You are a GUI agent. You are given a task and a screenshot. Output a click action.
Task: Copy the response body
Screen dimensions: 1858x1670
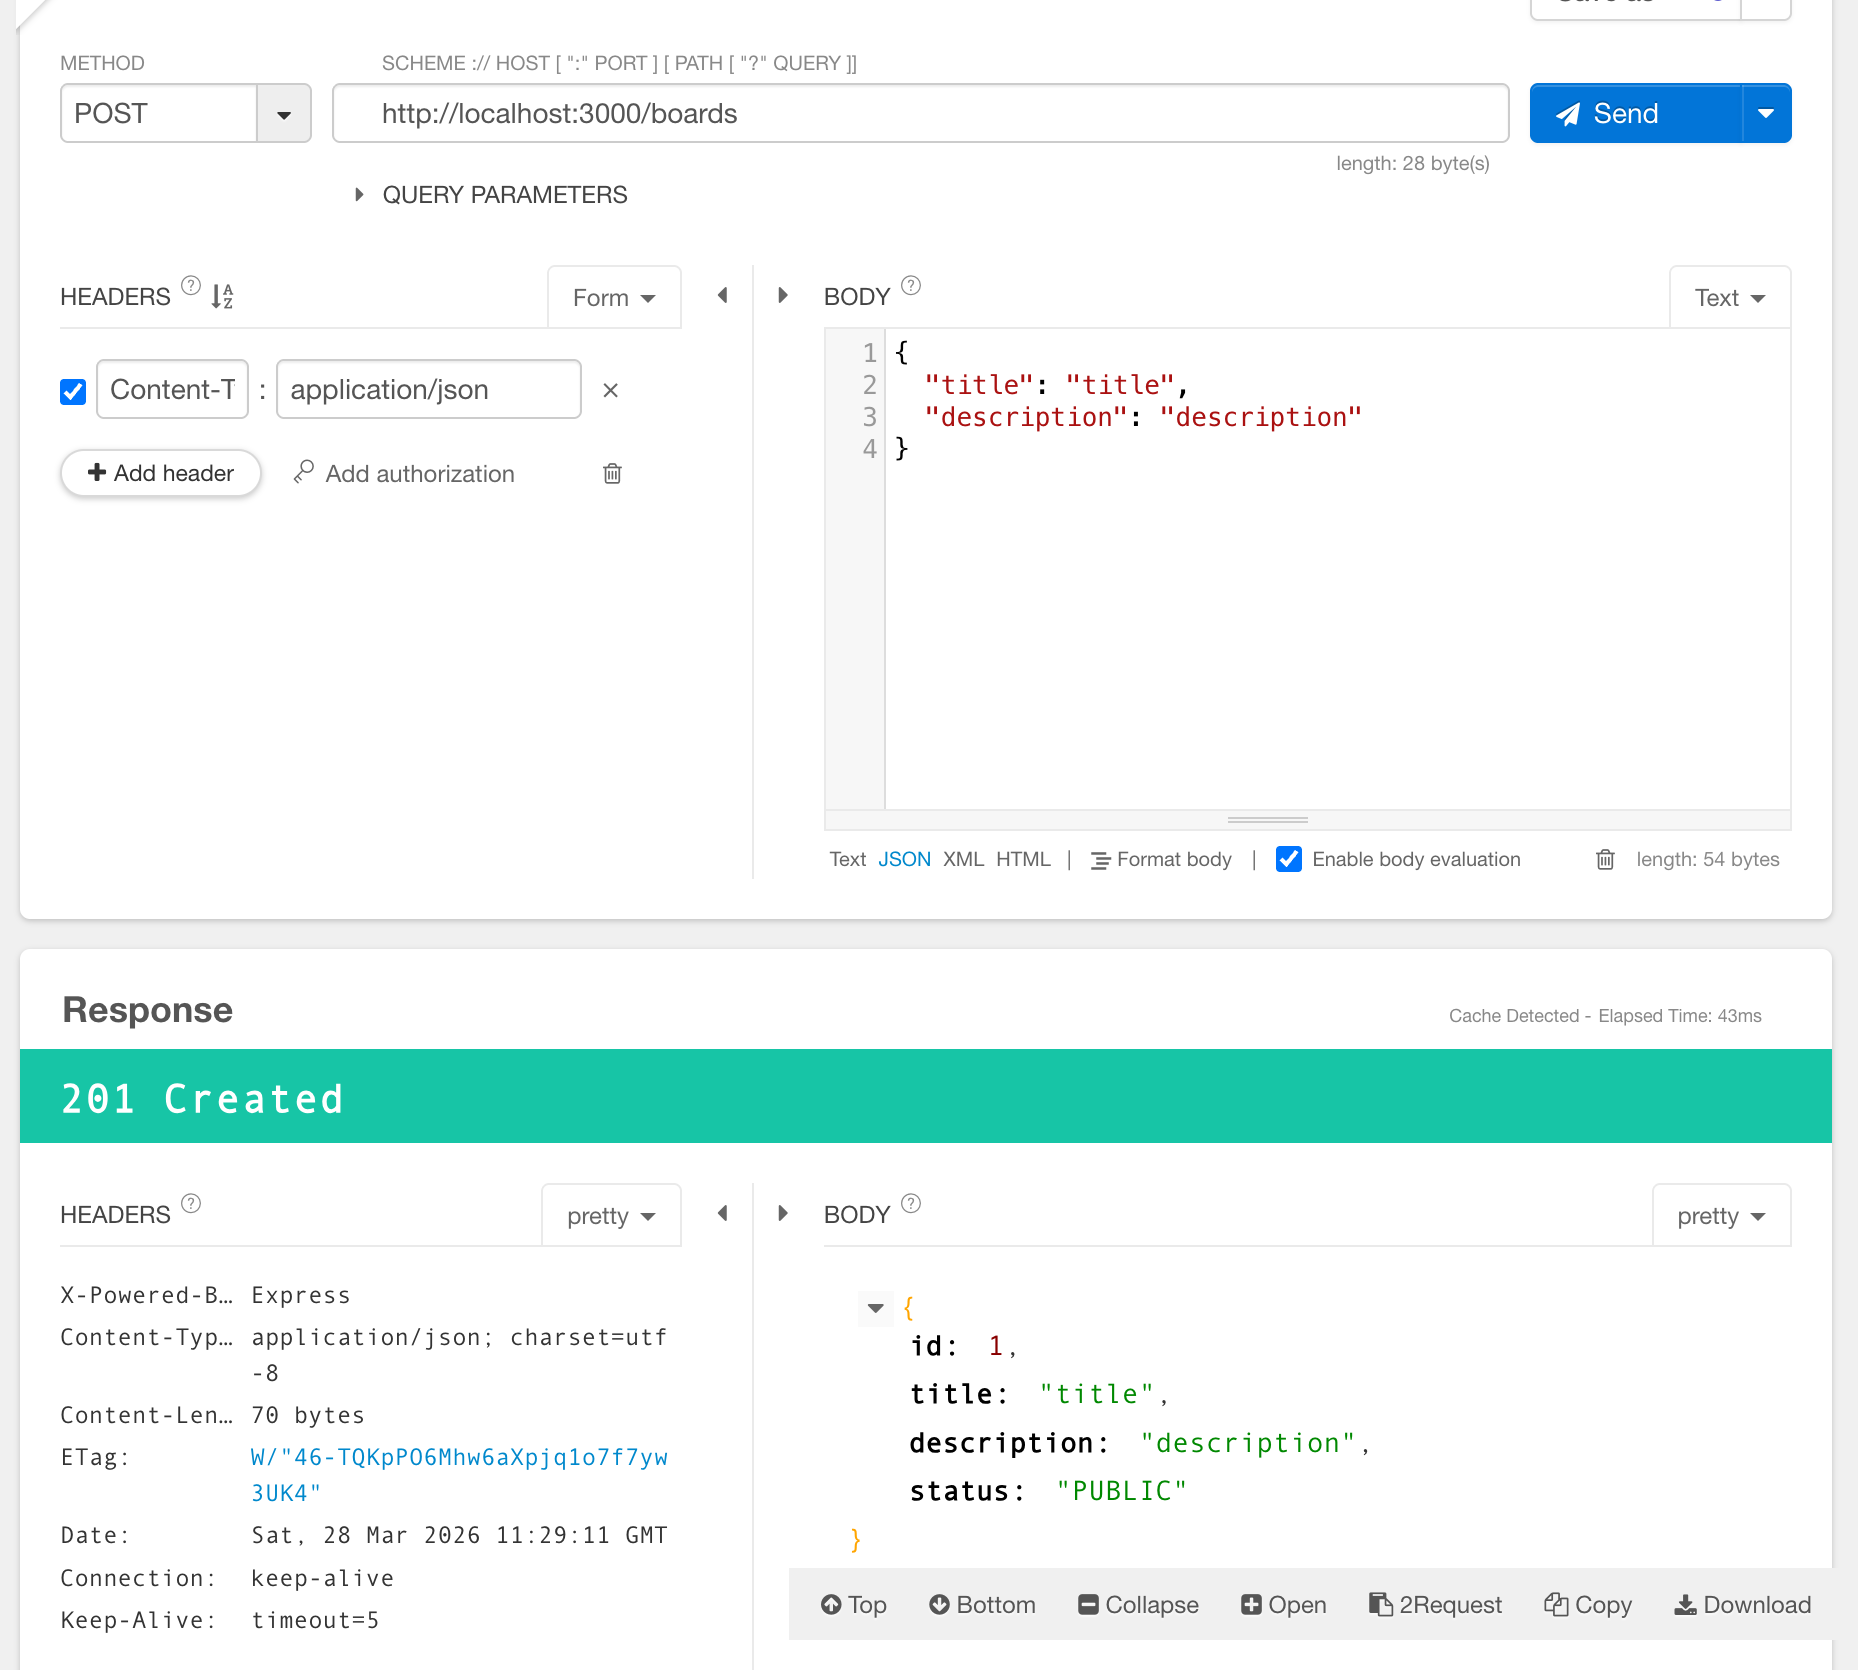1588,1605
